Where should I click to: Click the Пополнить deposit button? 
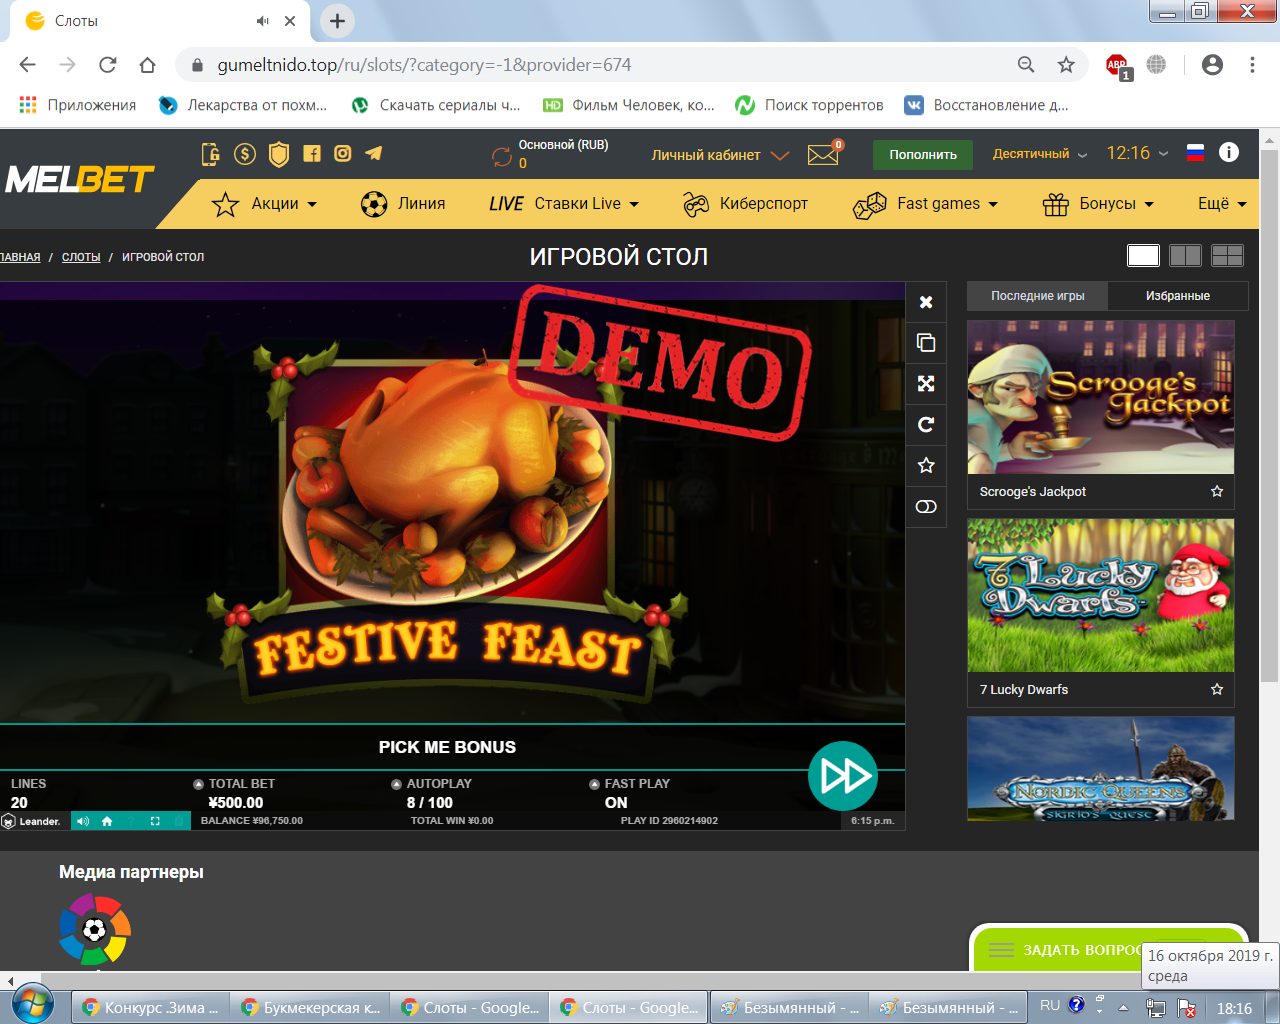[923, 155]
